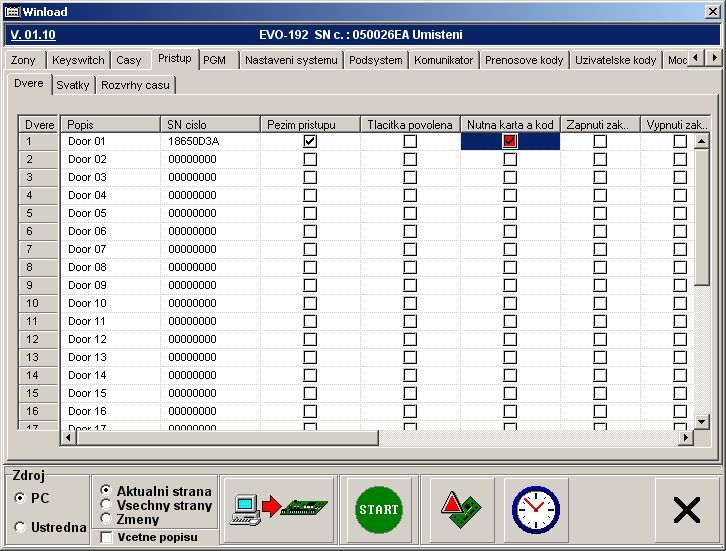Image resolution: width=726 pixels, height=551 pixels.
Task: Toggle Pezim pristupu checkbox for Door 01
Action: [310, 142]
